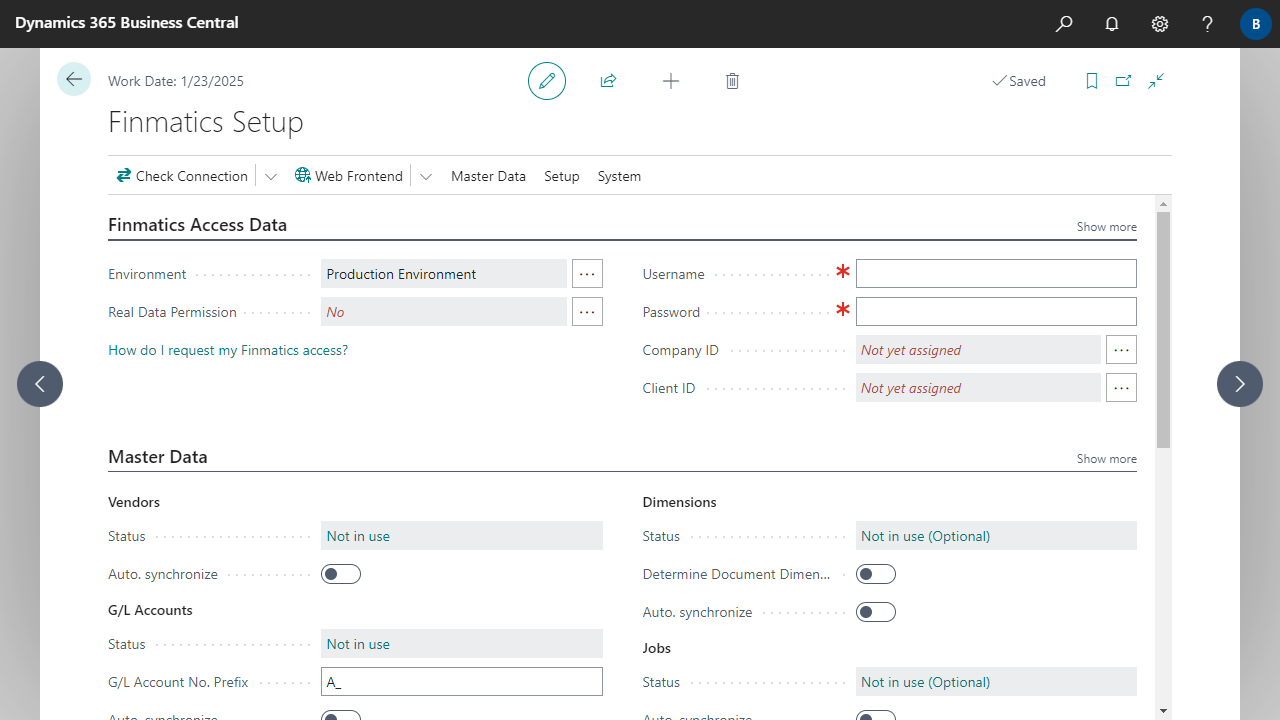Click the Jobs status 'Not in use (Optional)'
Viewport: 1280px width, 720px height.
click(x=996, y=682)
